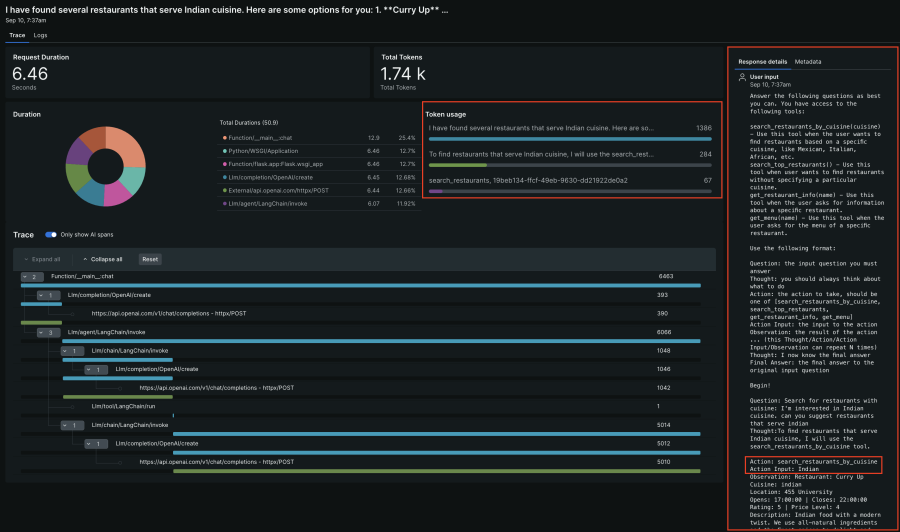Select the Response details tab
Image resolution: width=900 pixels, height=532 pixels.
762,62
